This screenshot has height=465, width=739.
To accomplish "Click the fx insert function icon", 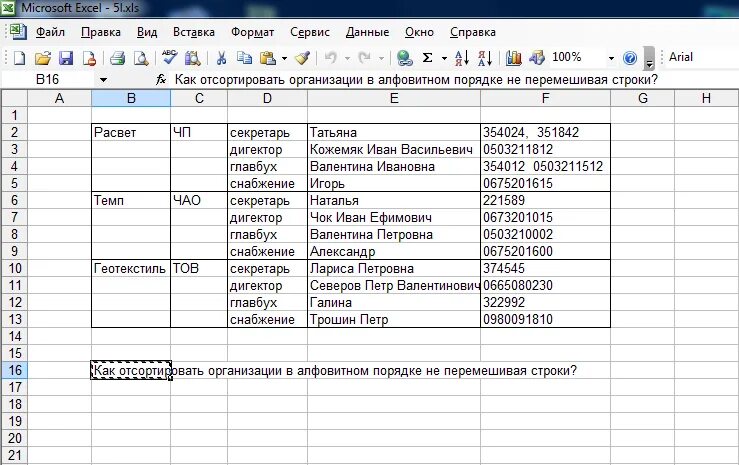I will (161, 79).
